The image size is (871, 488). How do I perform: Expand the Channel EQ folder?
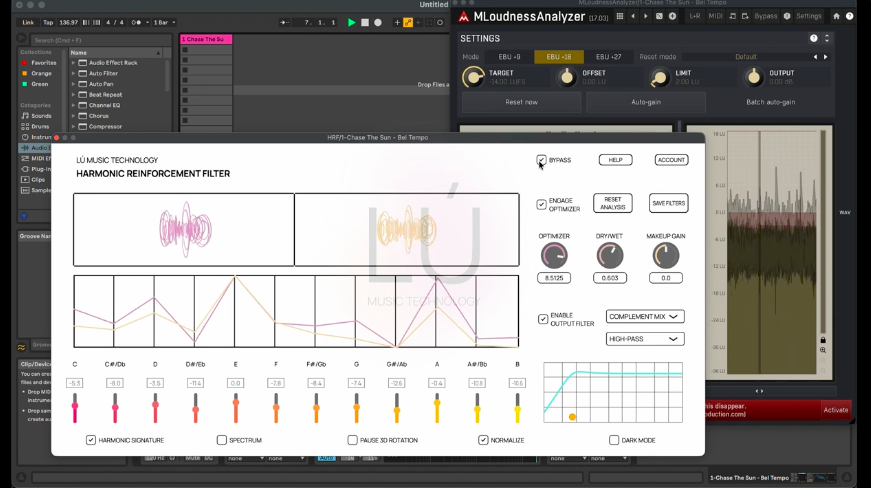click(73, 105)
